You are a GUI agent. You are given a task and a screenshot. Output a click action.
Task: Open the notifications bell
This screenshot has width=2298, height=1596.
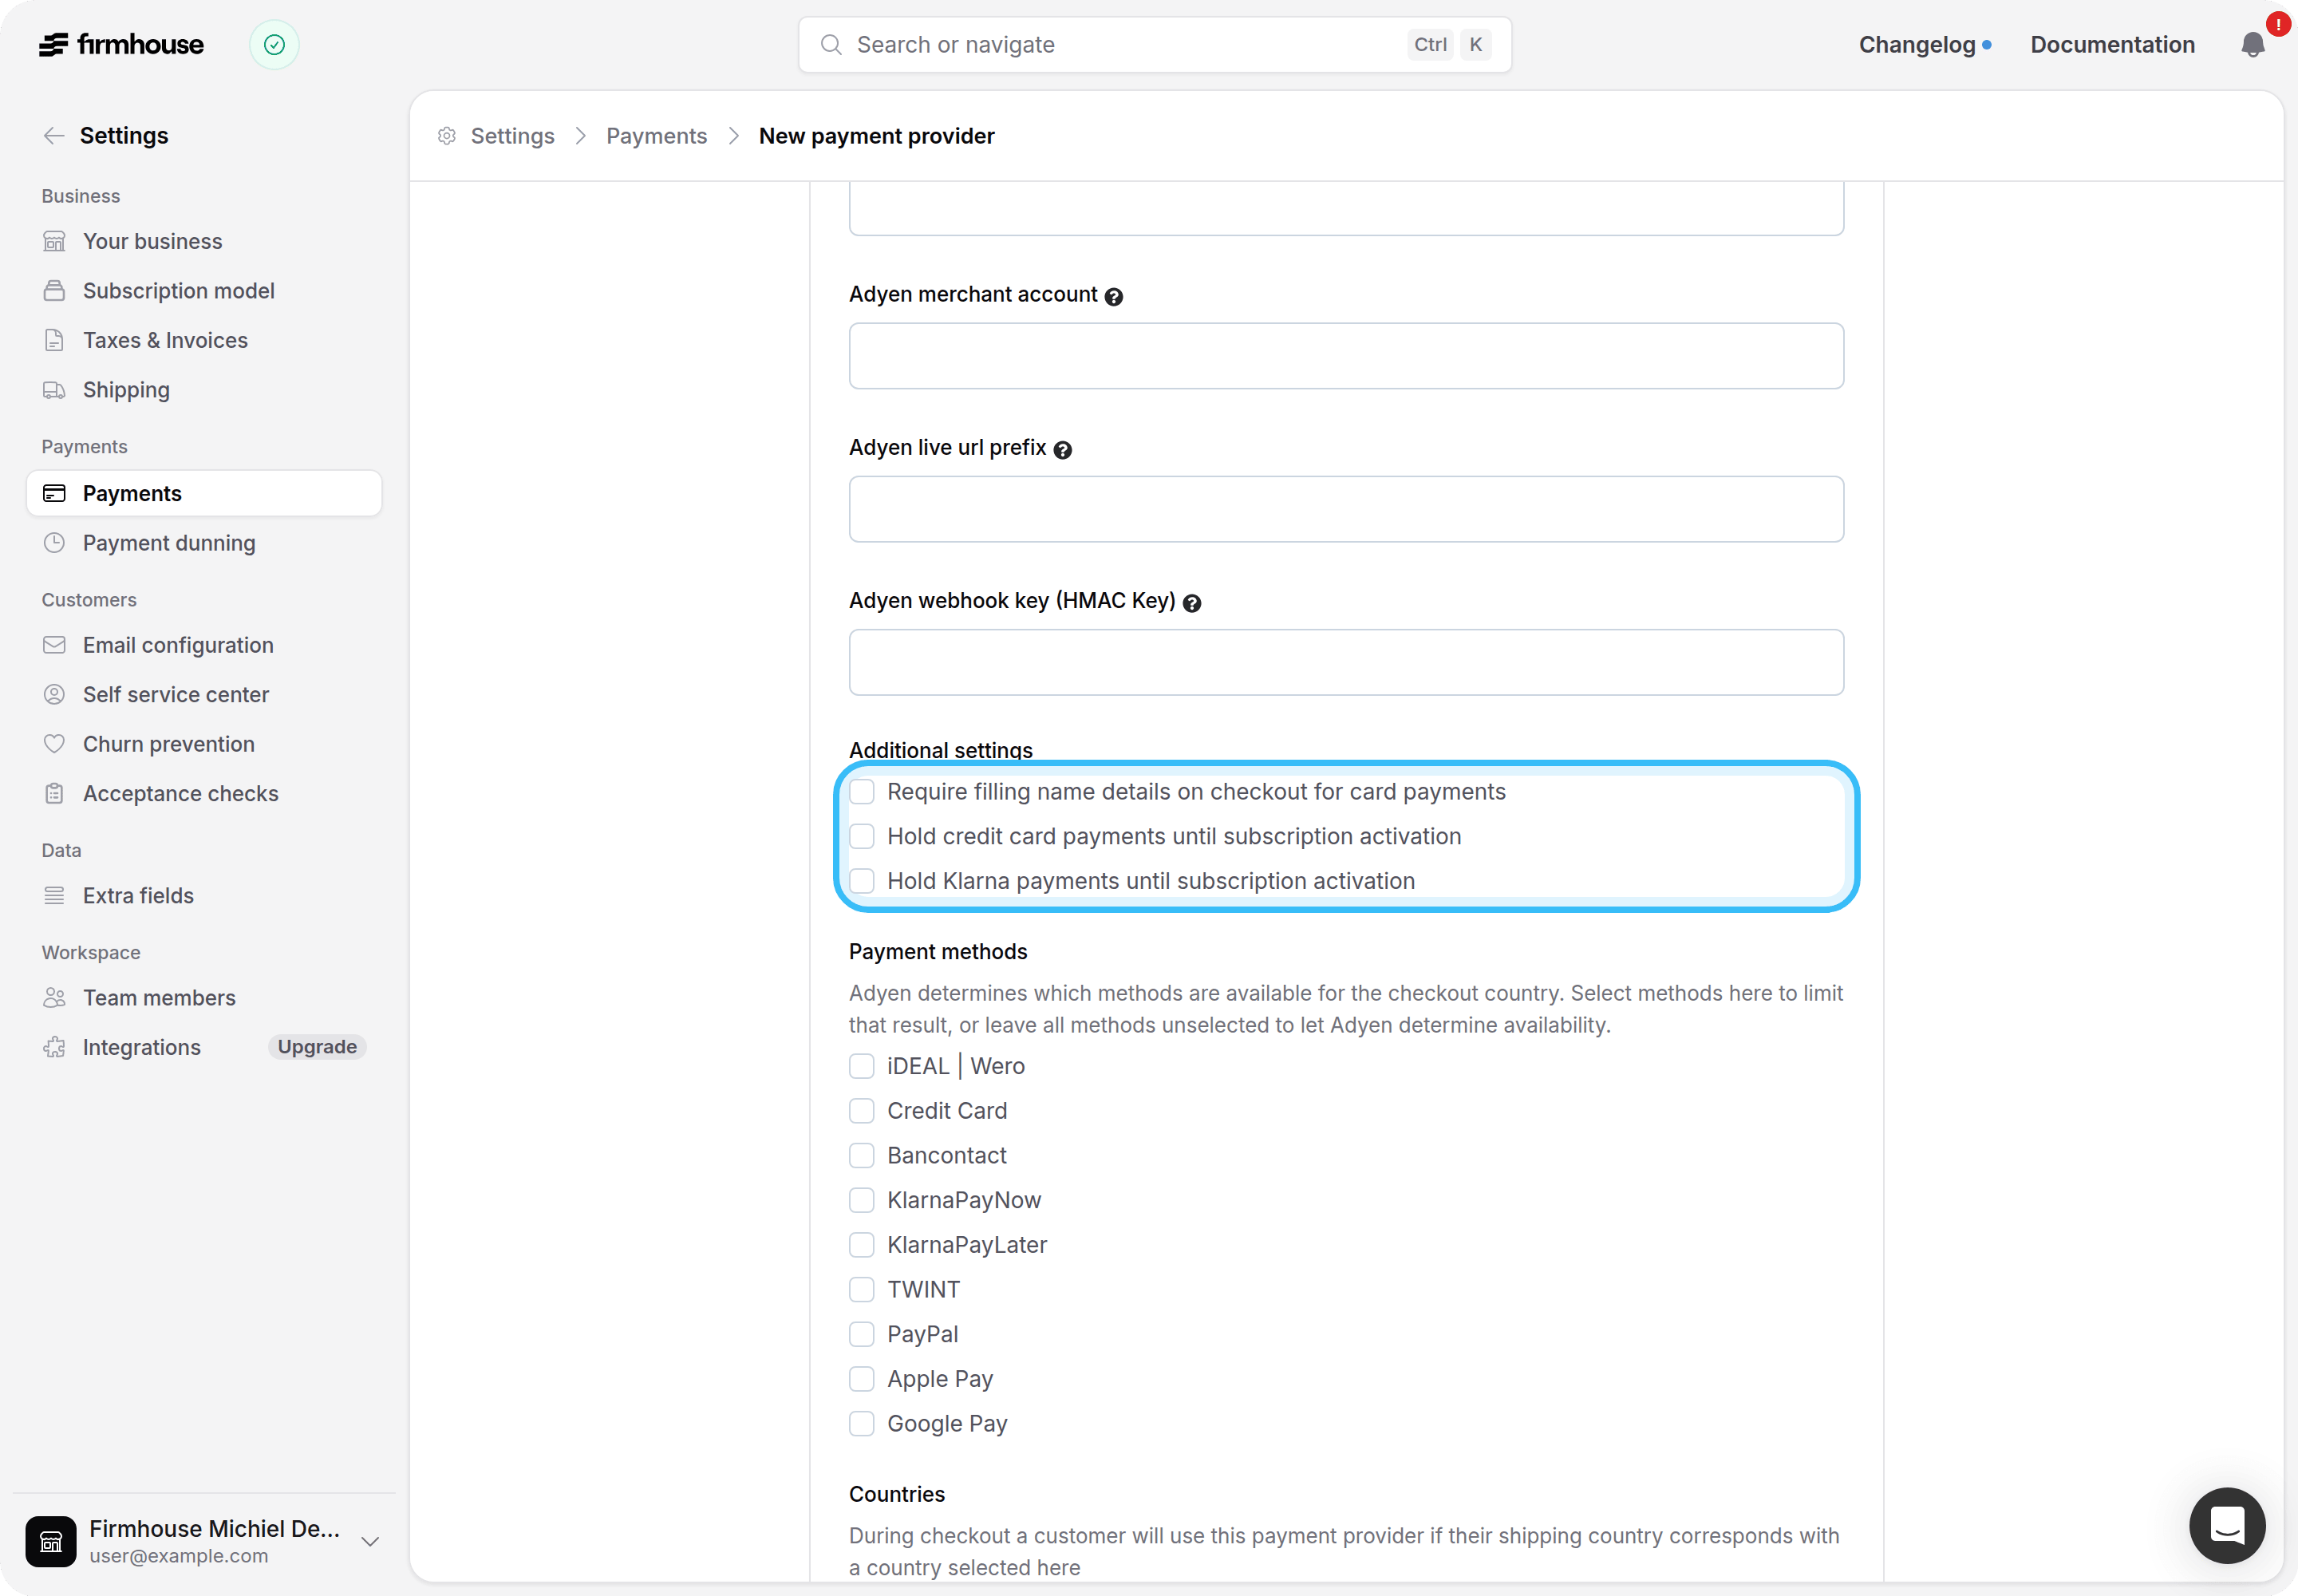coord(2253,45)
